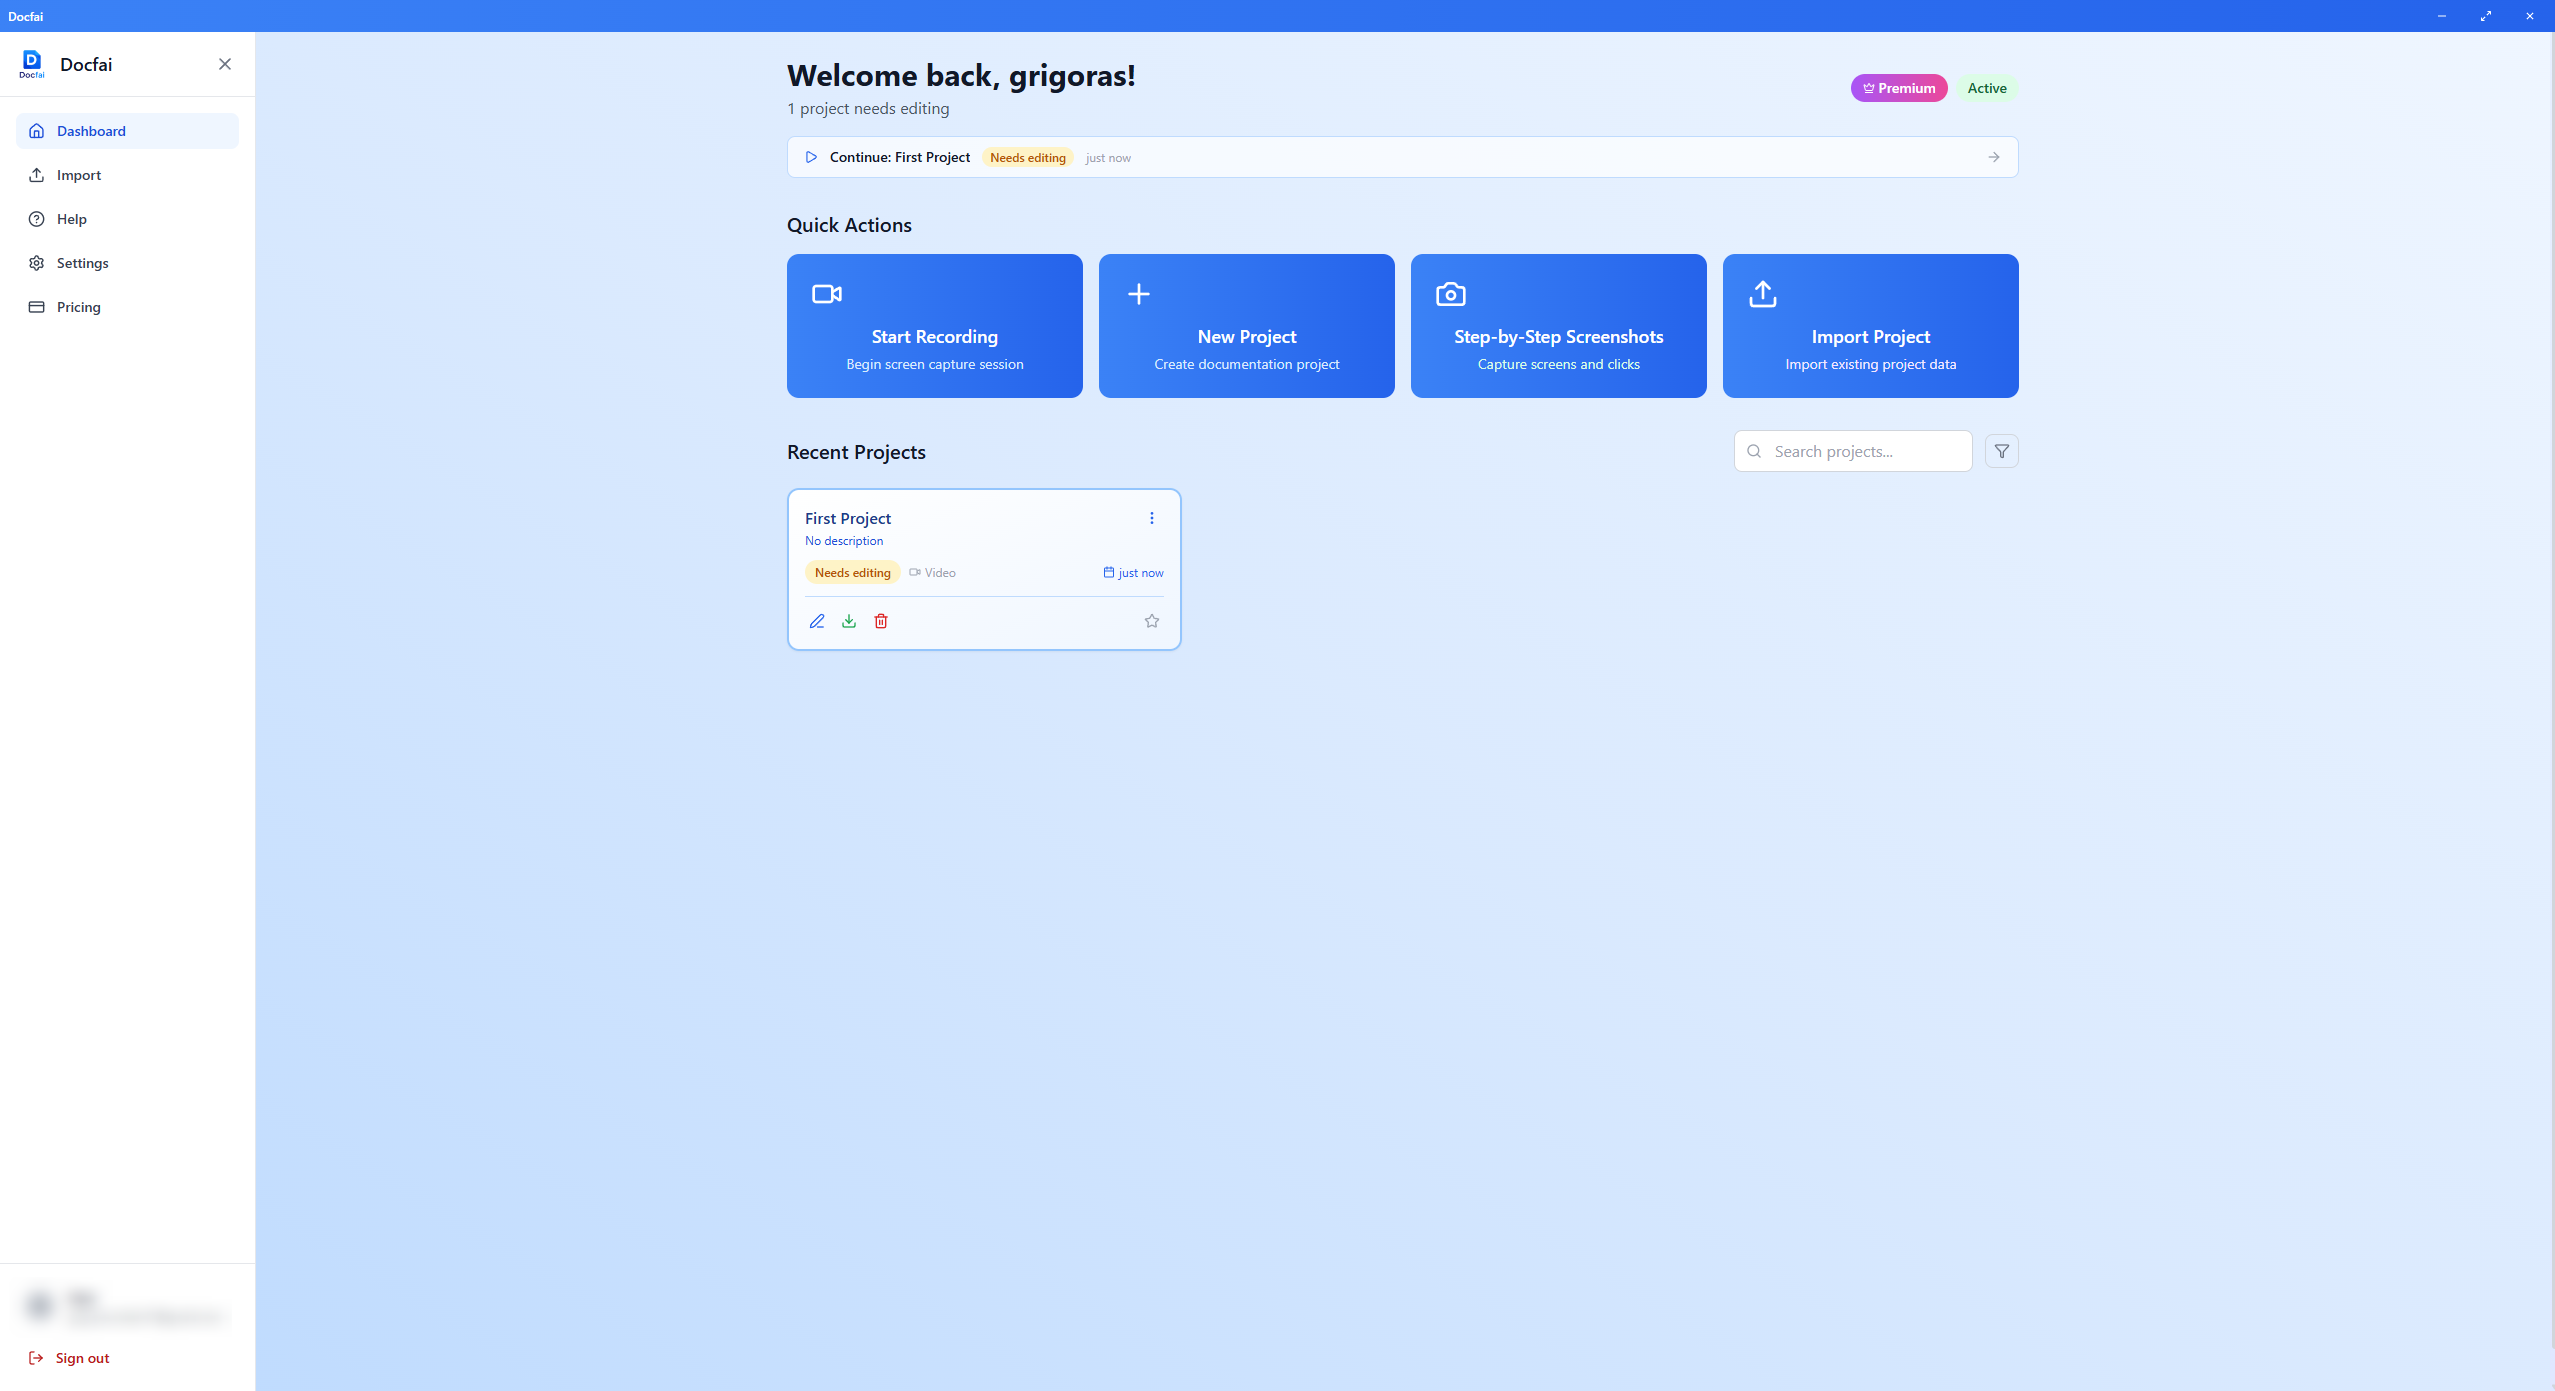
Task: Start Recording quick action card
Action: pos(934,326)
